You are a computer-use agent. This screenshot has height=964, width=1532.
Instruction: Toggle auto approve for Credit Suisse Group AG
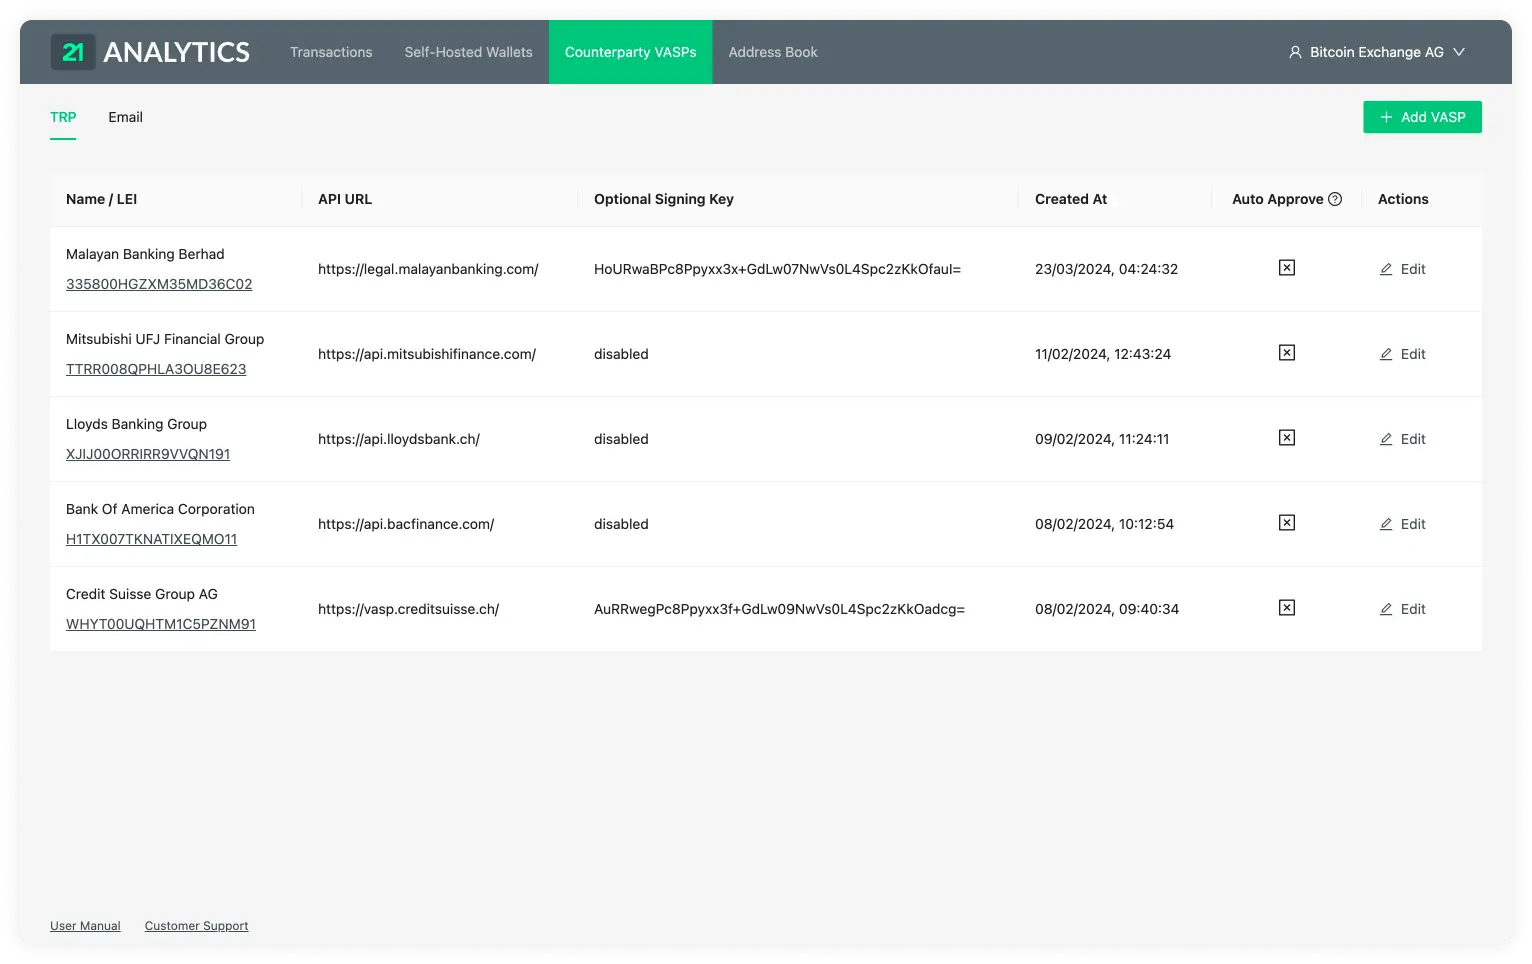tap(1287, 608)
